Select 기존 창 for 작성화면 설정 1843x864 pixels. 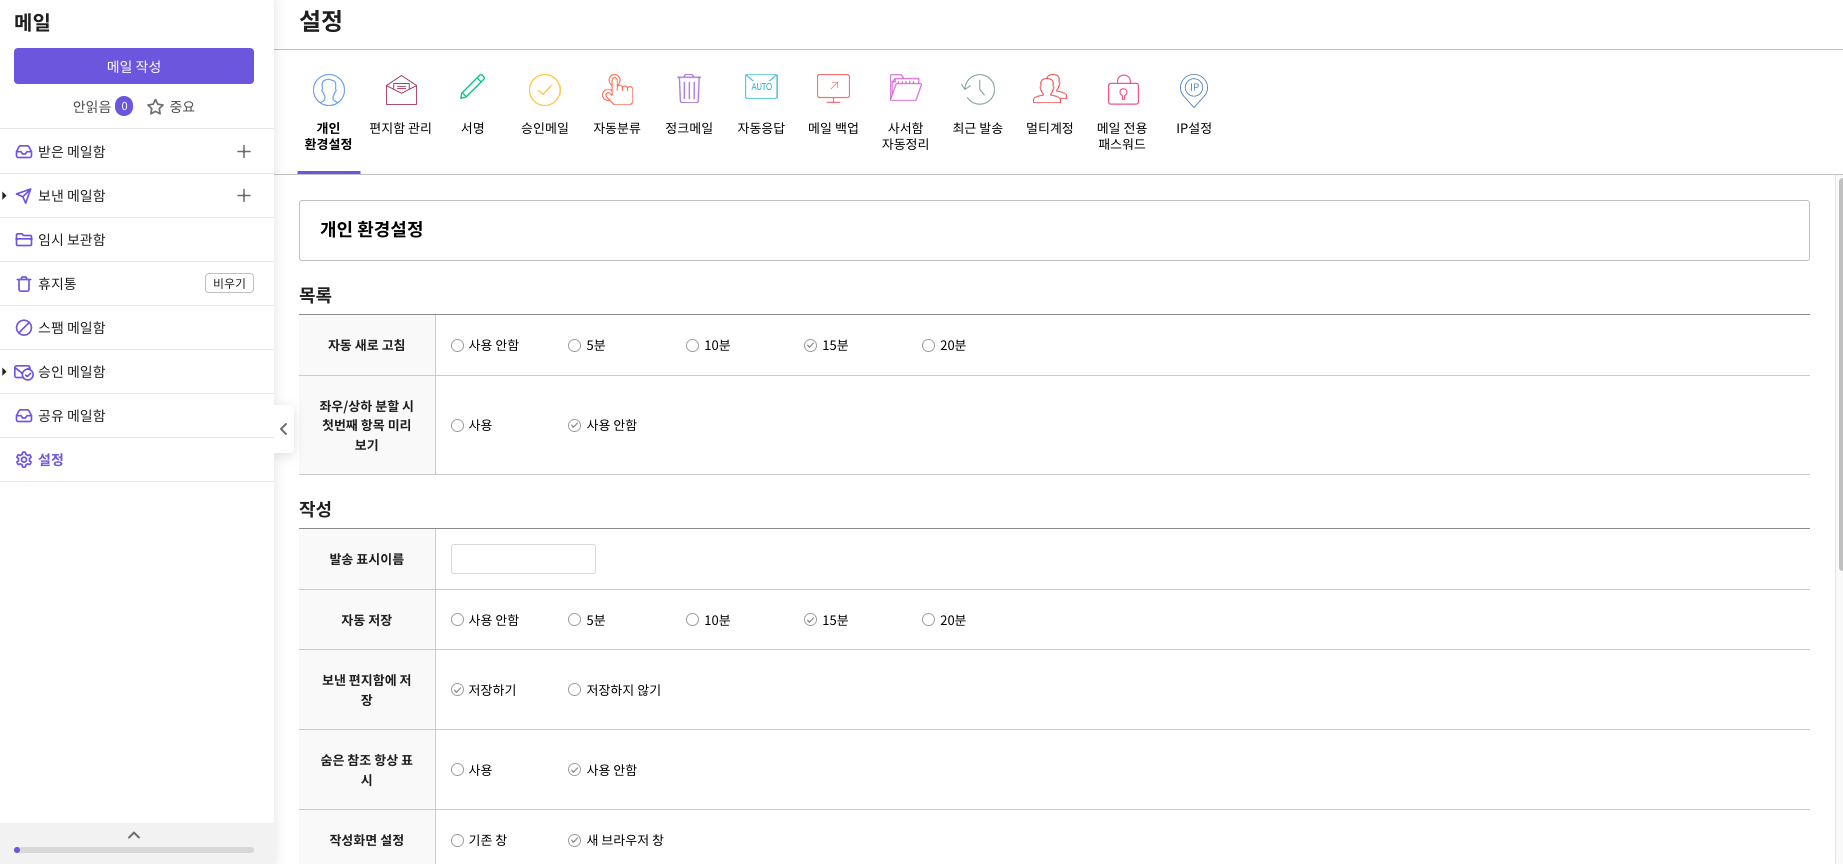coord(458,841)
